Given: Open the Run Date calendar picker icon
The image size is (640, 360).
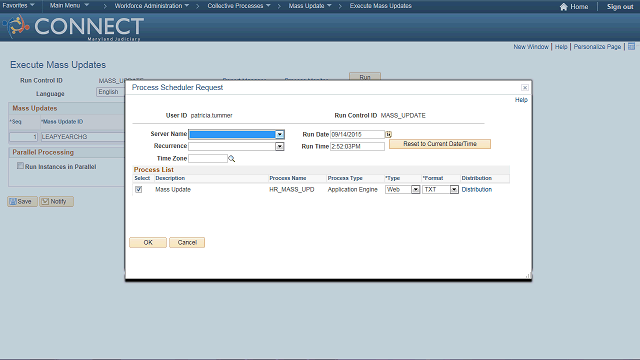Looking at the screenshot, I should [x=388, y=134].
